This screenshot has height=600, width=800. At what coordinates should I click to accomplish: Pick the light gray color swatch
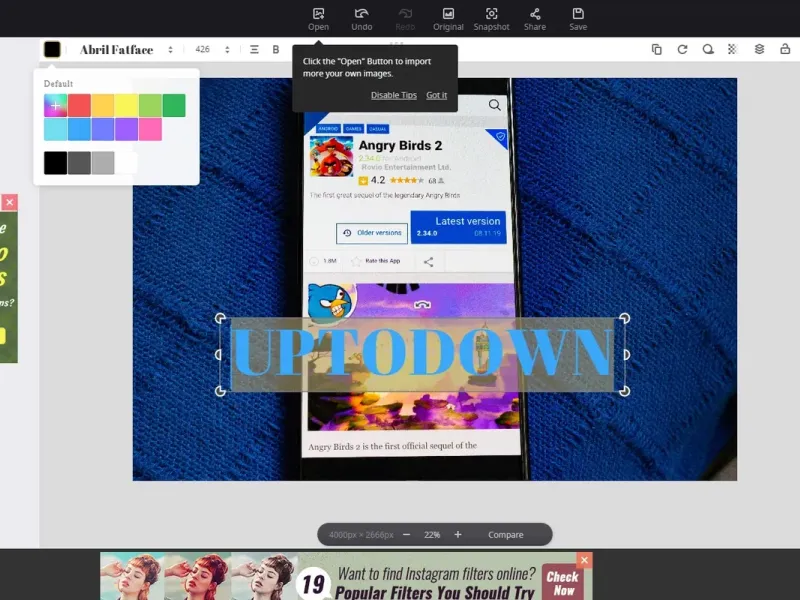(103, 163)
